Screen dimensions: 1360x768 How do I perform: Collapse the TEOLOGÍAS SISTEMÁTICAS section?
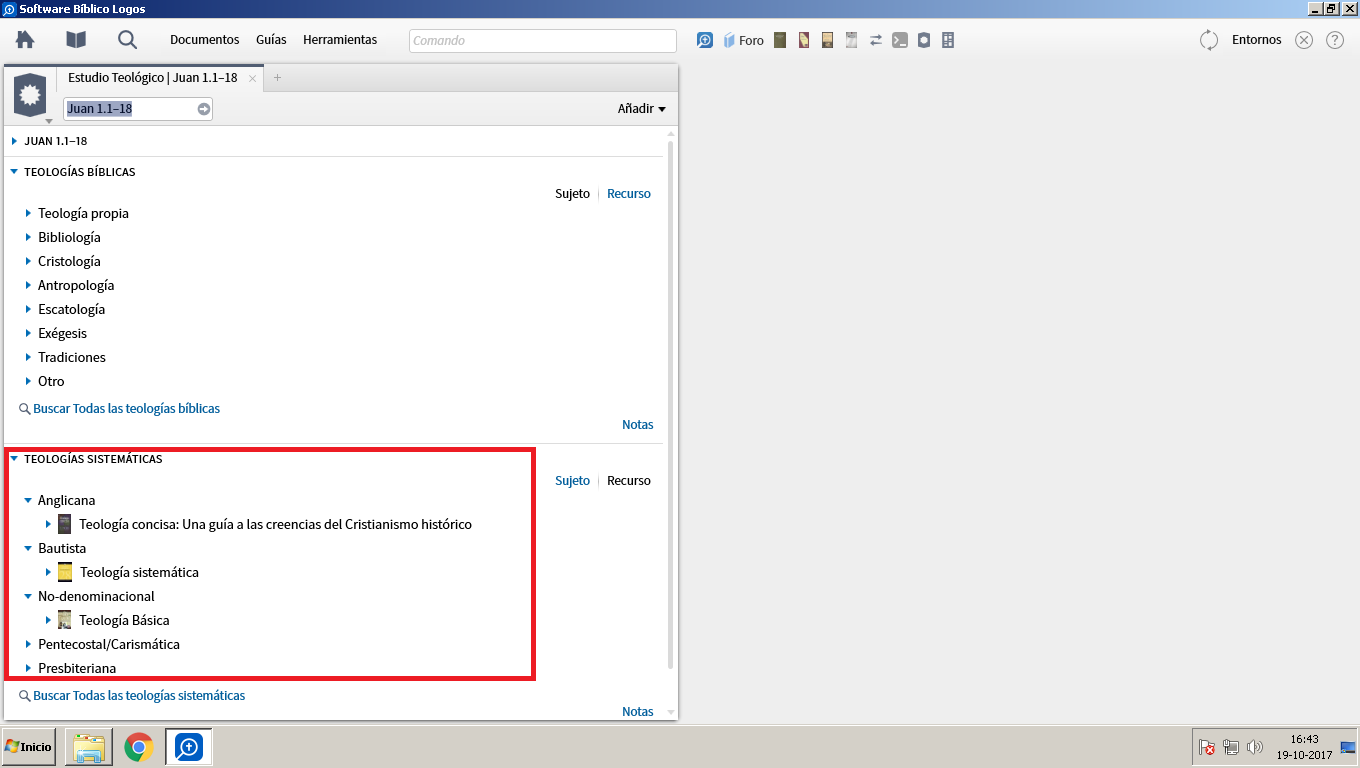point(15,459)
